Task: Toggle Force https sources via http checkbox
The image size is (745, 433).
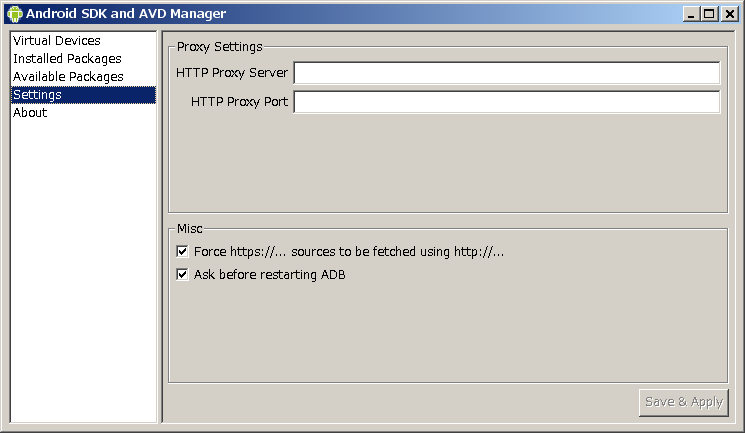Action: pyautogui.click(x=182, y=251)
